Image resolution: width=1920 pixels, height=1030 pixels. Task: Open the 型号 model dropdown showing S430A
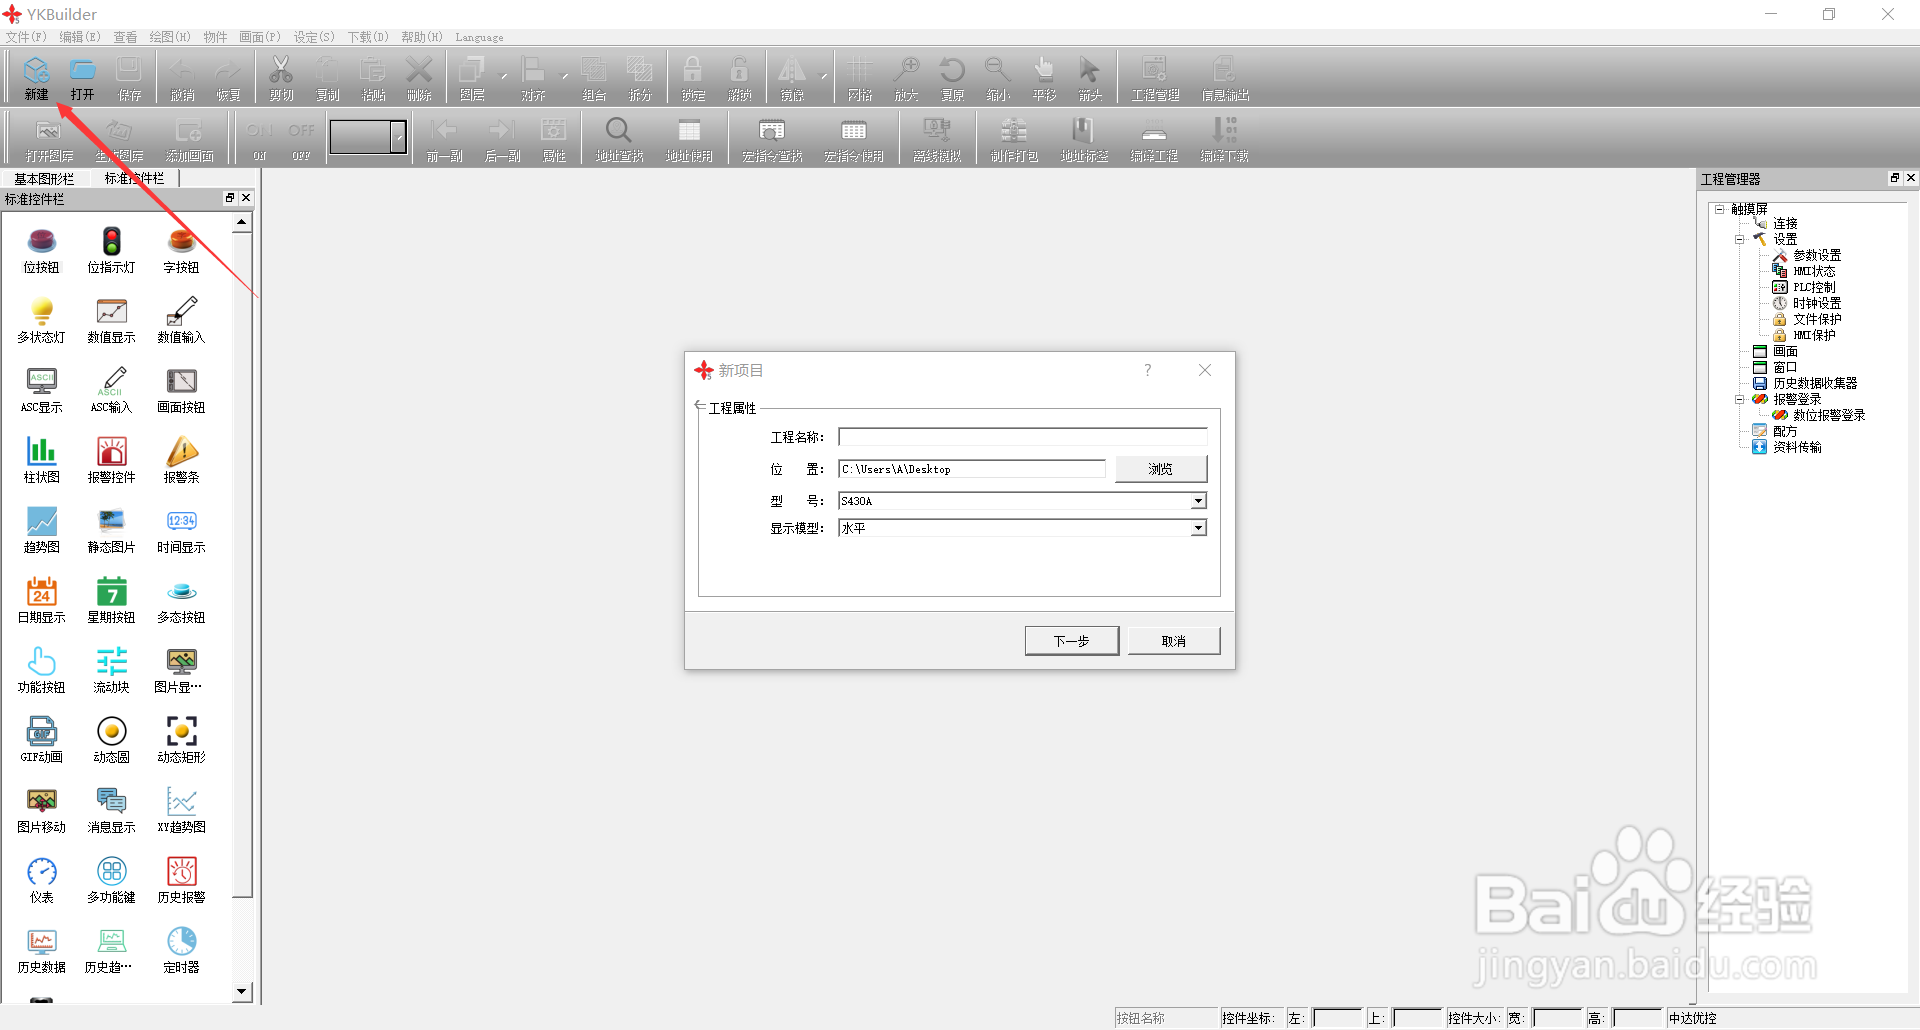(1198, 501)
